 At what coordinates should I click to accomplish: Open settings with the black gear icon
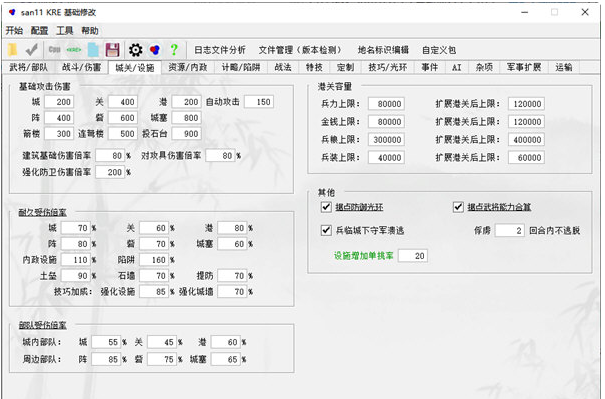point(135,50)
